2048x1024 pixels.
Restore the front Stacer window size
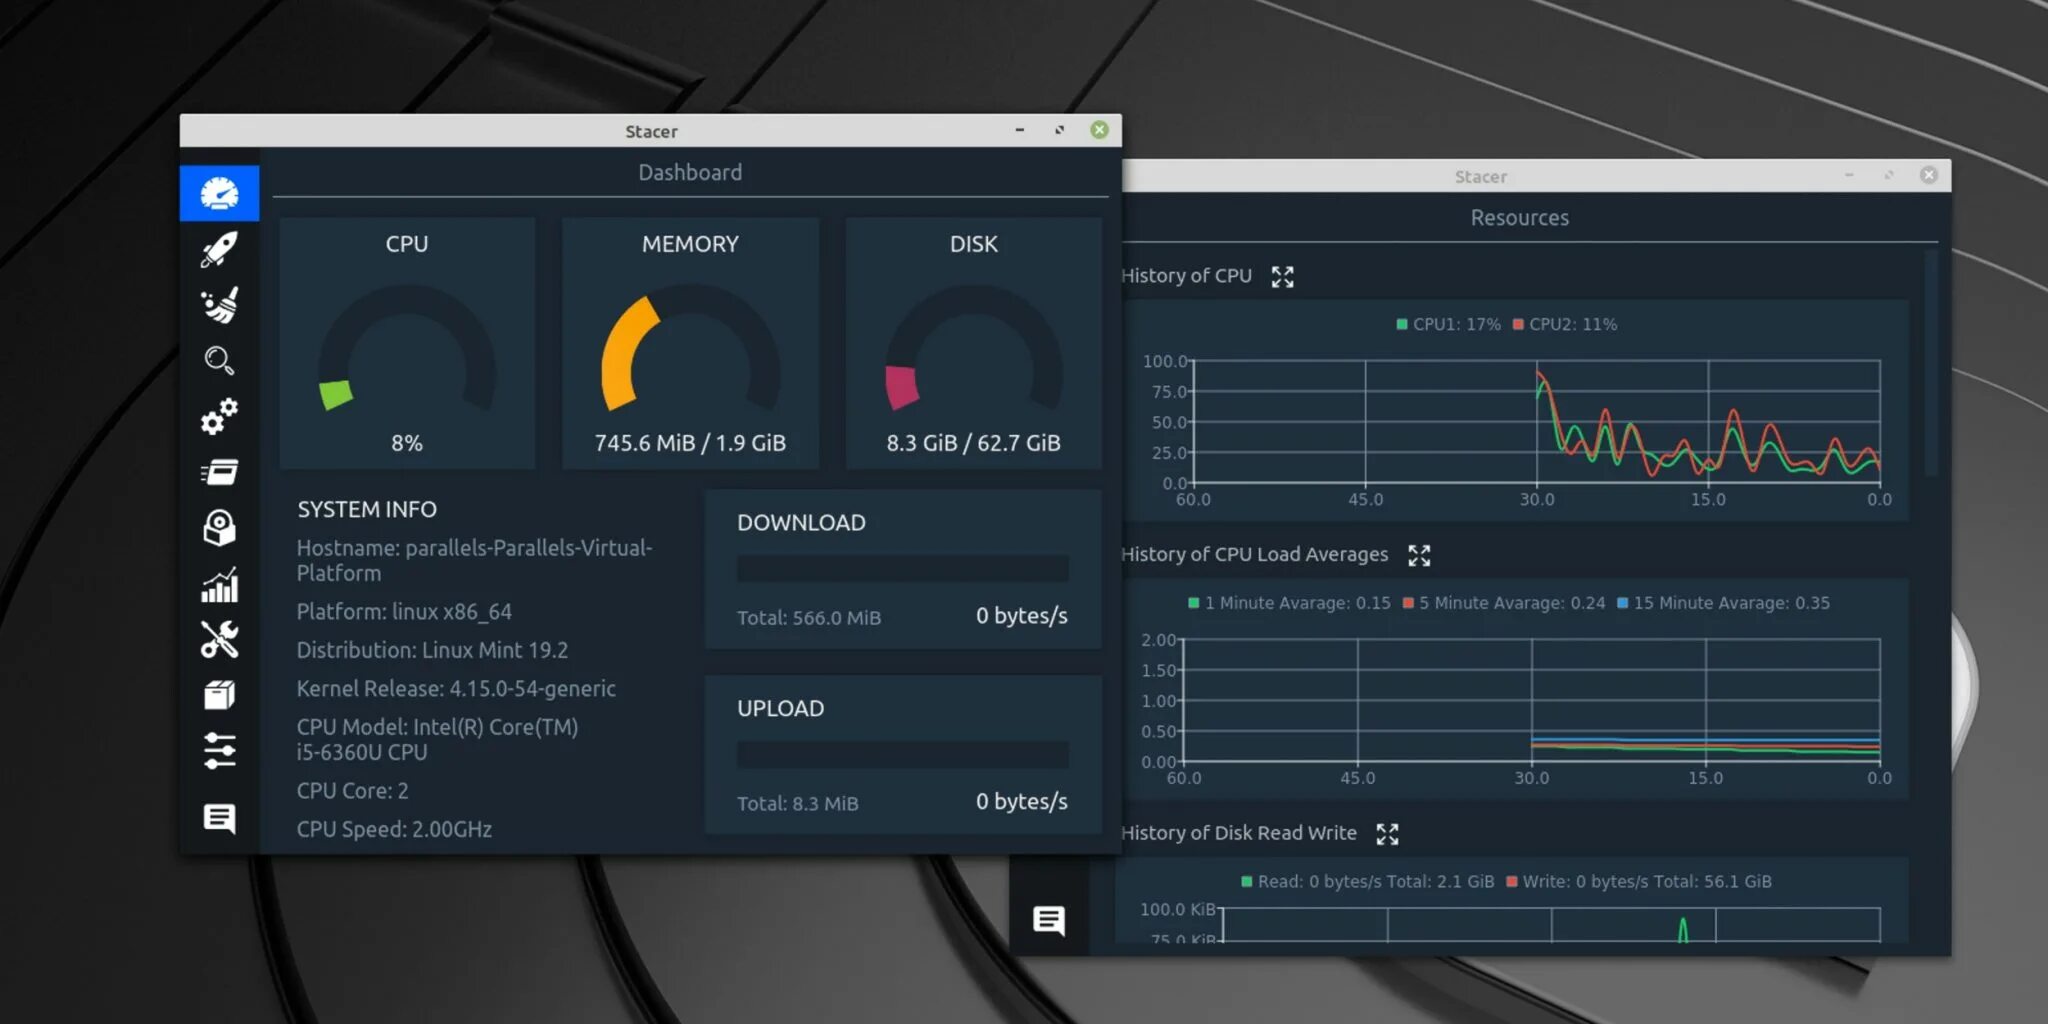(1059, 130)
